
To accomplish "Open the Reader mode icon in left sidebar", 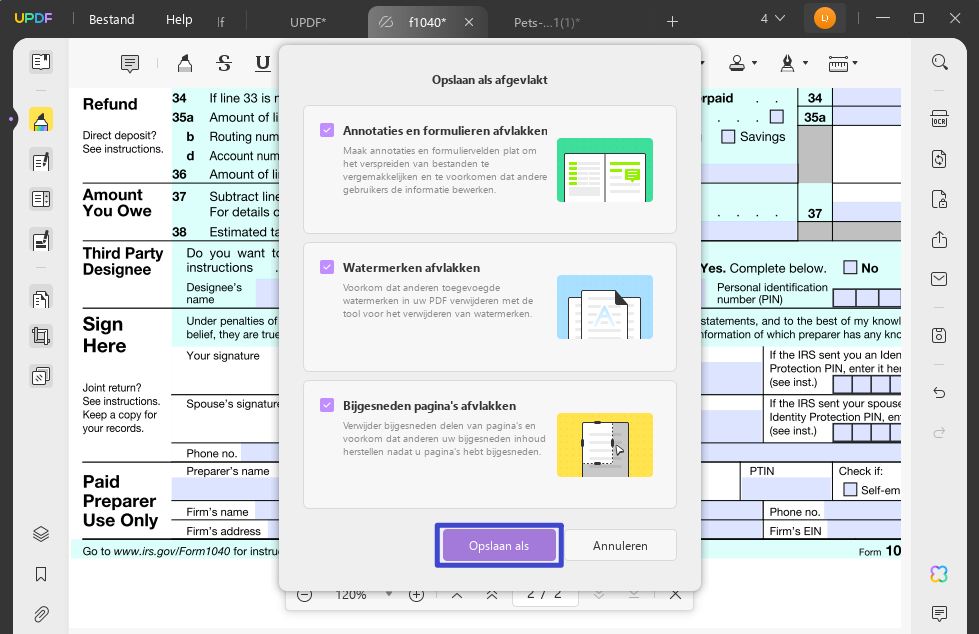I will 41,62.
